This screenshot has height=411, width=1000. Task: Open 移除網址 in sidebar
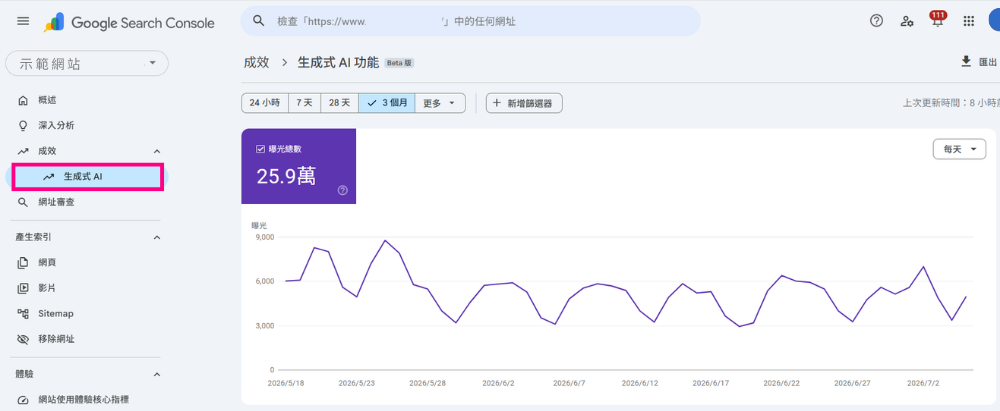click(56, 340)
